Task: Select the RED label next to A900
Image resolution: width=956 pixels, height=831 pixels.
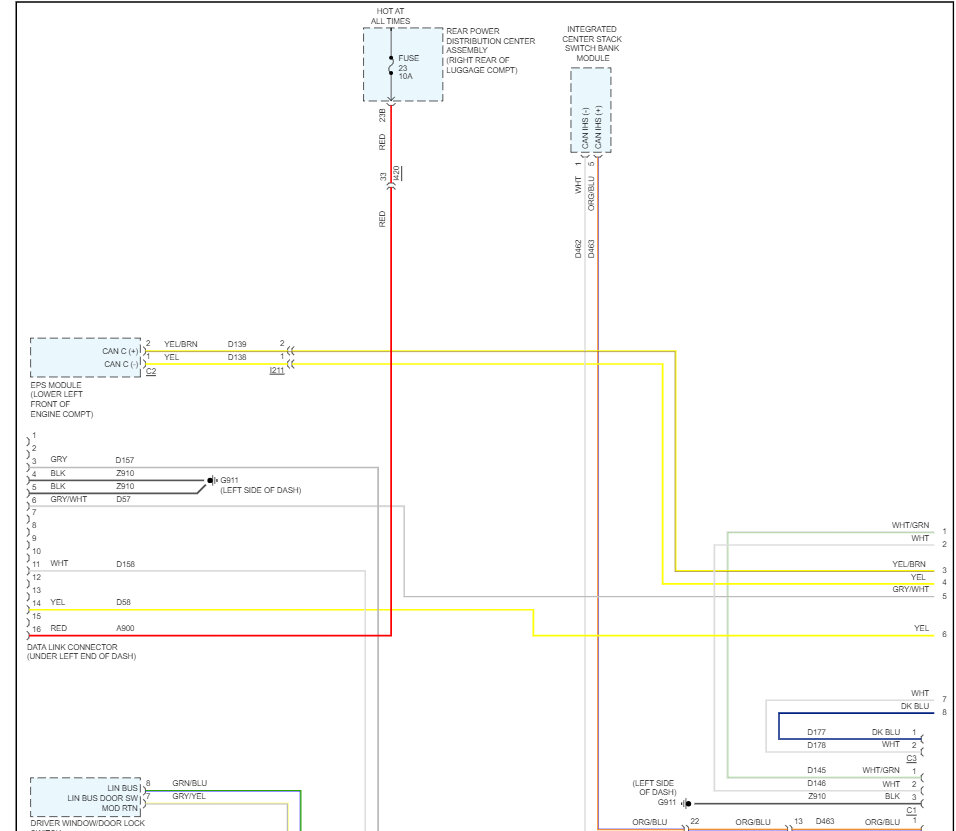Action: pyautogui.click(x=59, y=628)
